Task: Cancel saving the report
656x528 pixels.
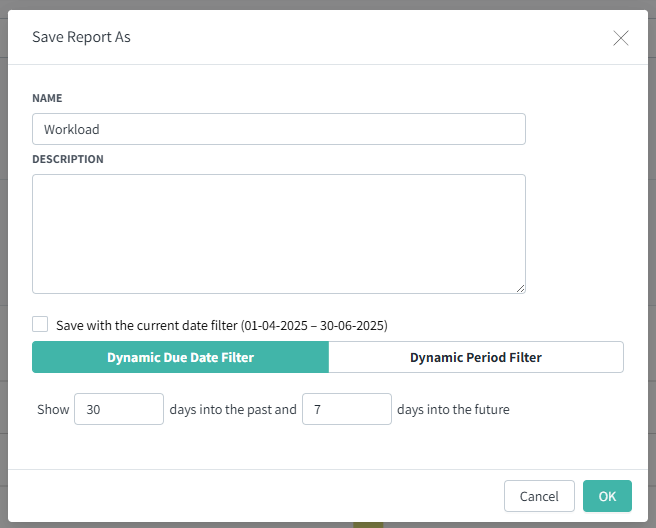Action: point(539,496)
